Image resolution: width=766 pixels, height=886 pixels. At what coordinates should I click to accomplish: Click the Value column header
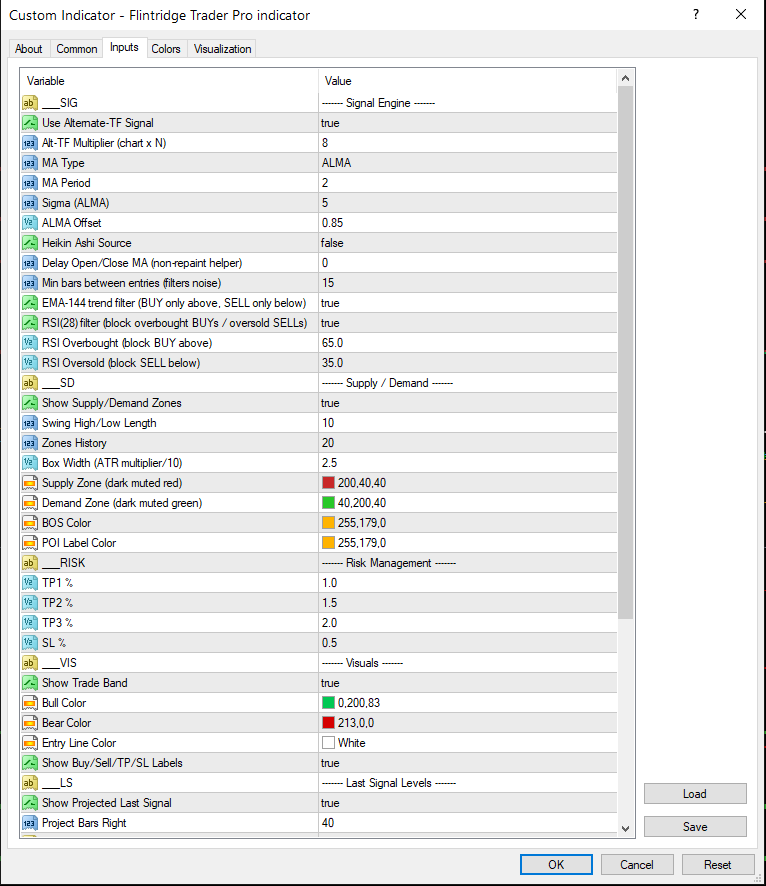[468, 81]
